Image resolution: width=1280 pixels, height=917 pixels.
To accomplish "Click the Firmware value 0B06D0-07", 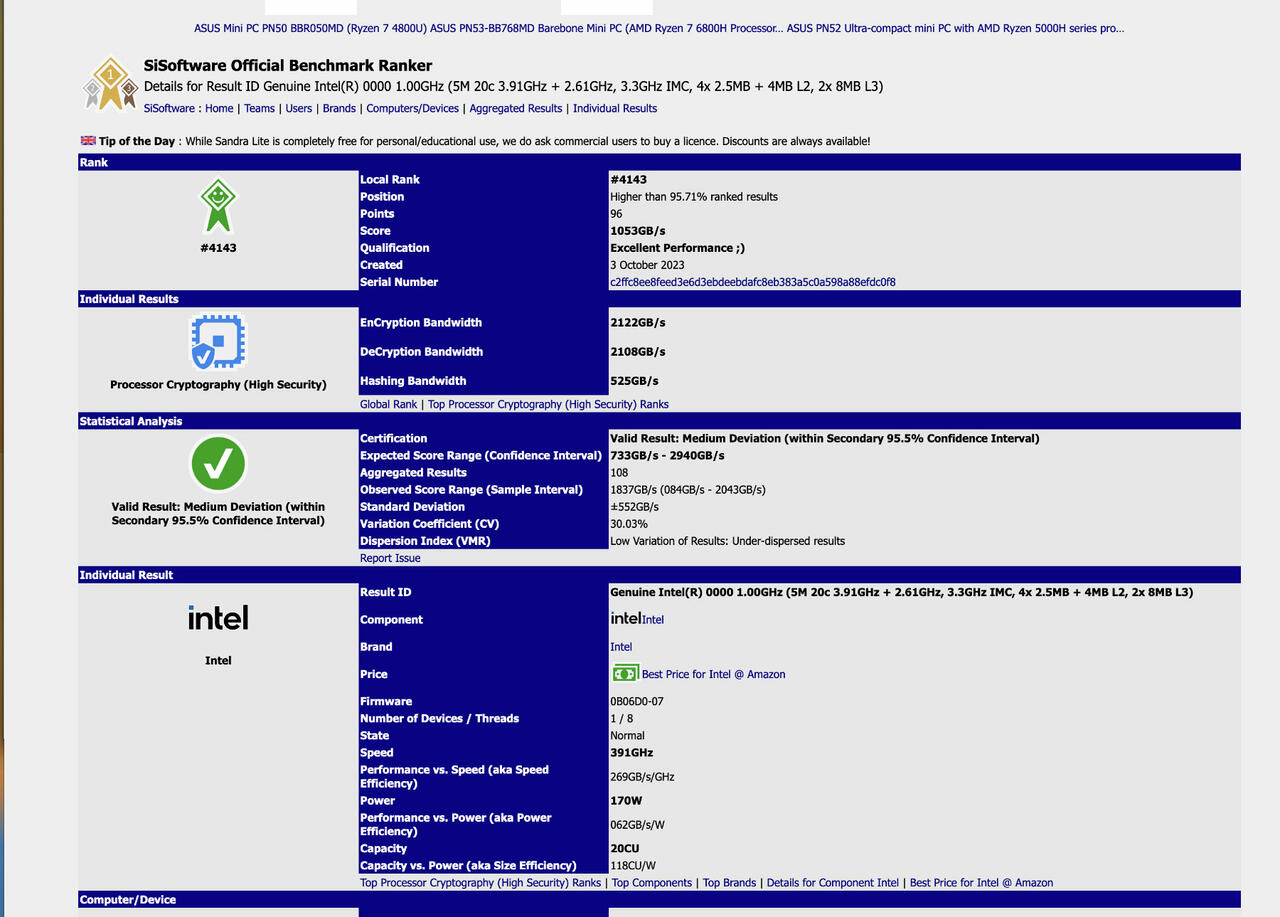I will click(x=637, y=702).
